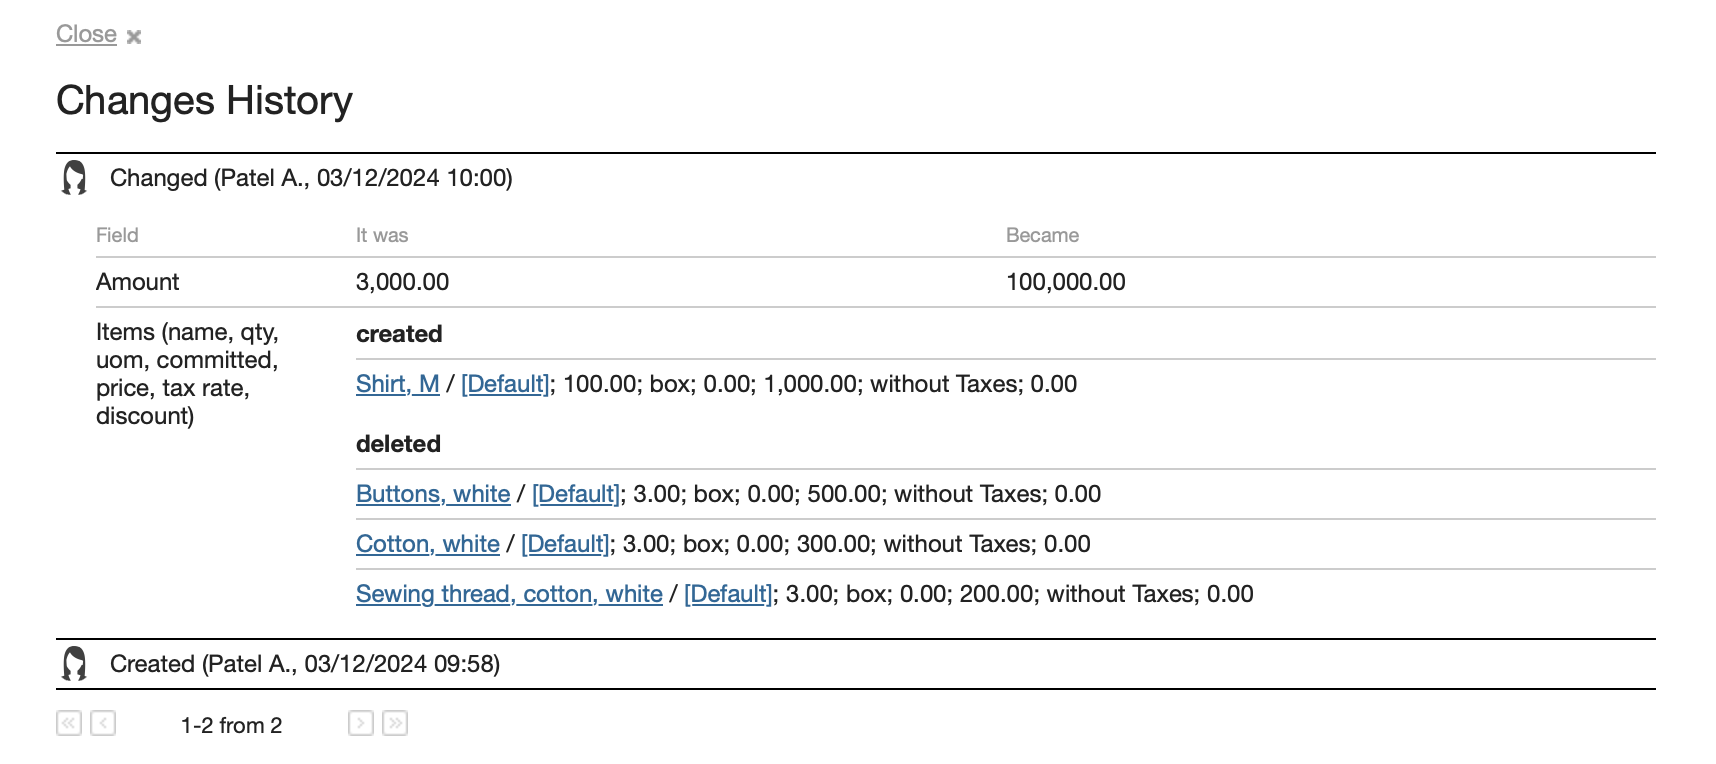Click the Close link at top
The image size is (1716, 764).
[86, 34]
